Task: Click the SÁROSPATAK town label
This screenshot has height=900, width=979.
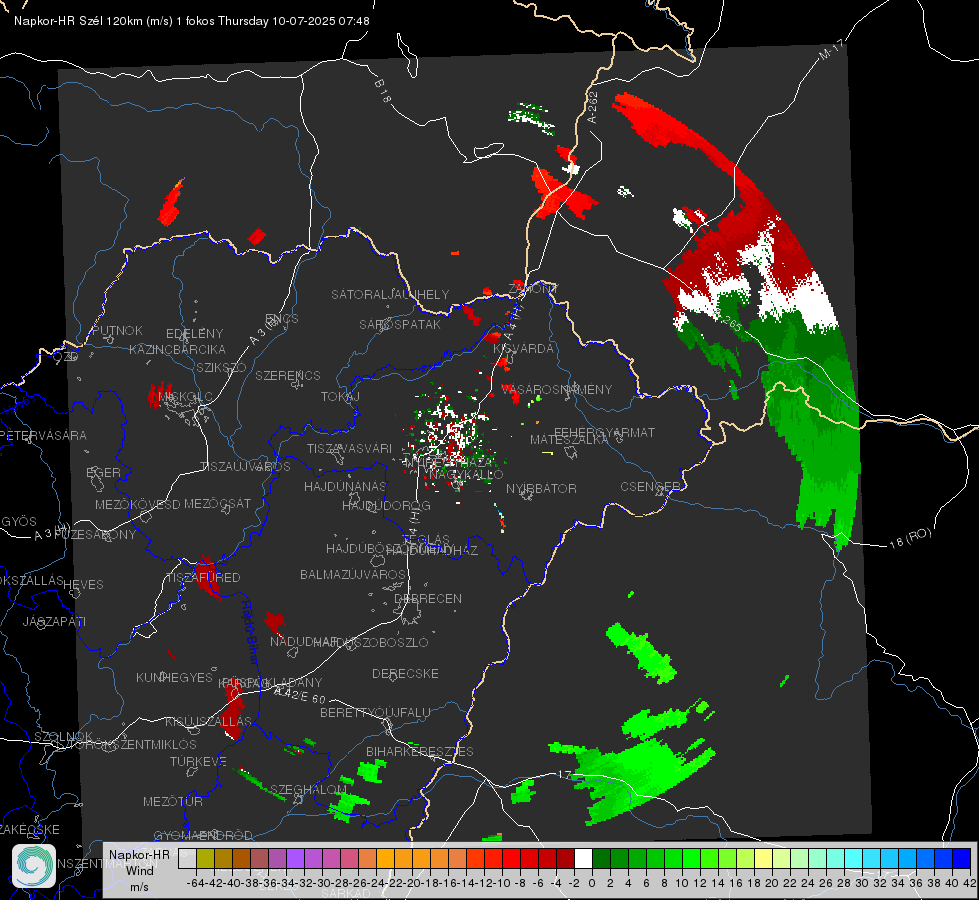Action: pyautogui.click(x=400, y=325)
